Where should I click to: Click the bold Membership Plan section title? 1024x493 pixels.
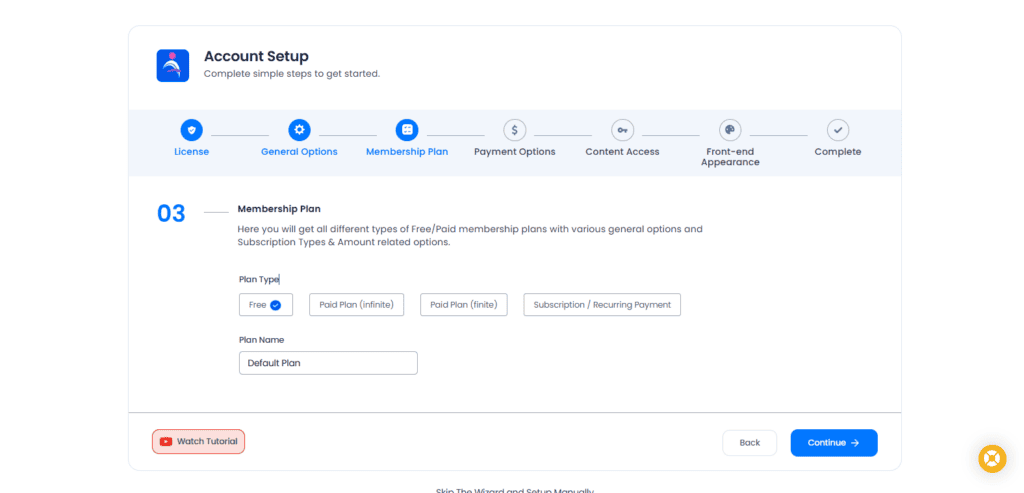click(x=279, y=209)
